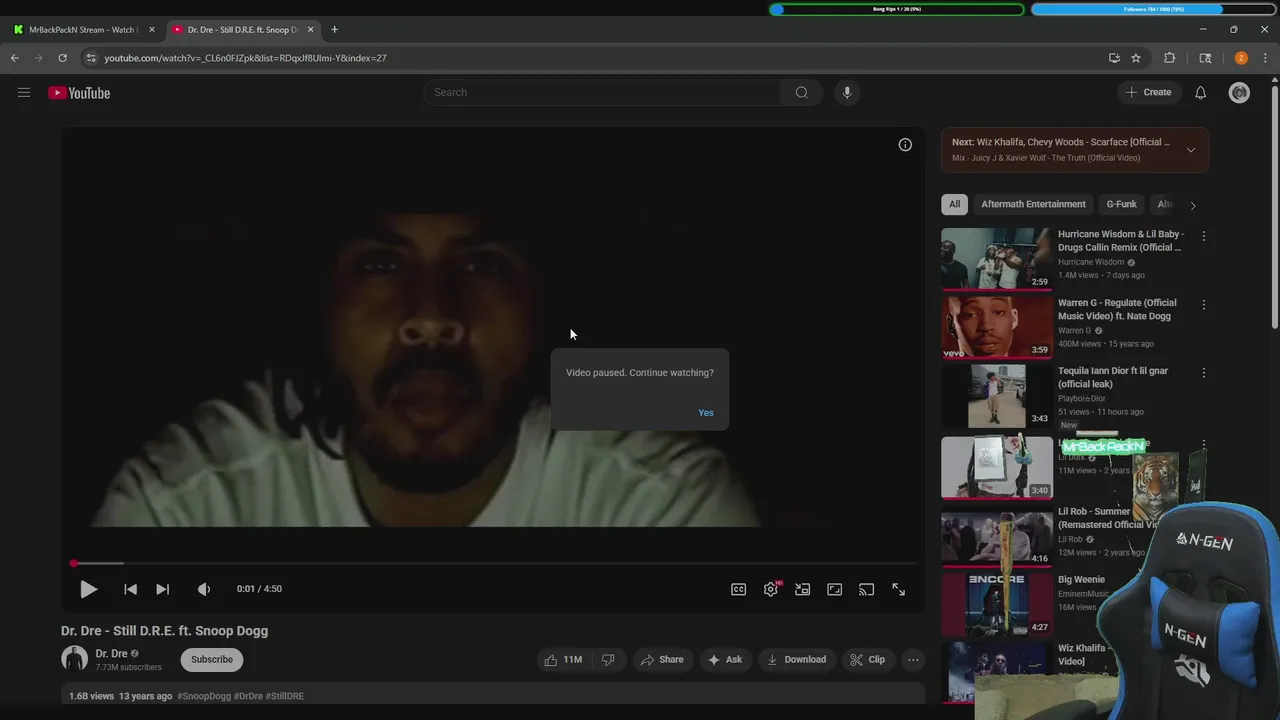Viewport: 1280px width, 720px height.
Task: Dislike the video
Action: pyautogui.click(x=608, y=660)
